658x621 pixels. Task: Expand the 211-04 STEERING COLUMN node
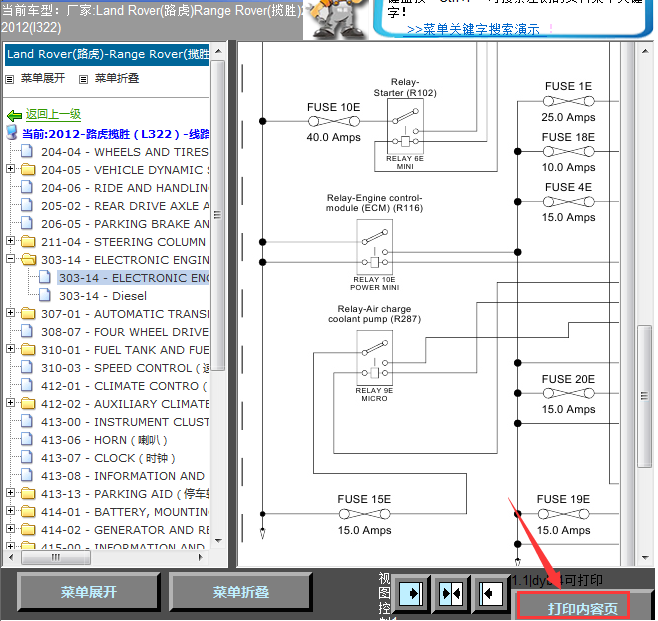(x=10, y=241)
